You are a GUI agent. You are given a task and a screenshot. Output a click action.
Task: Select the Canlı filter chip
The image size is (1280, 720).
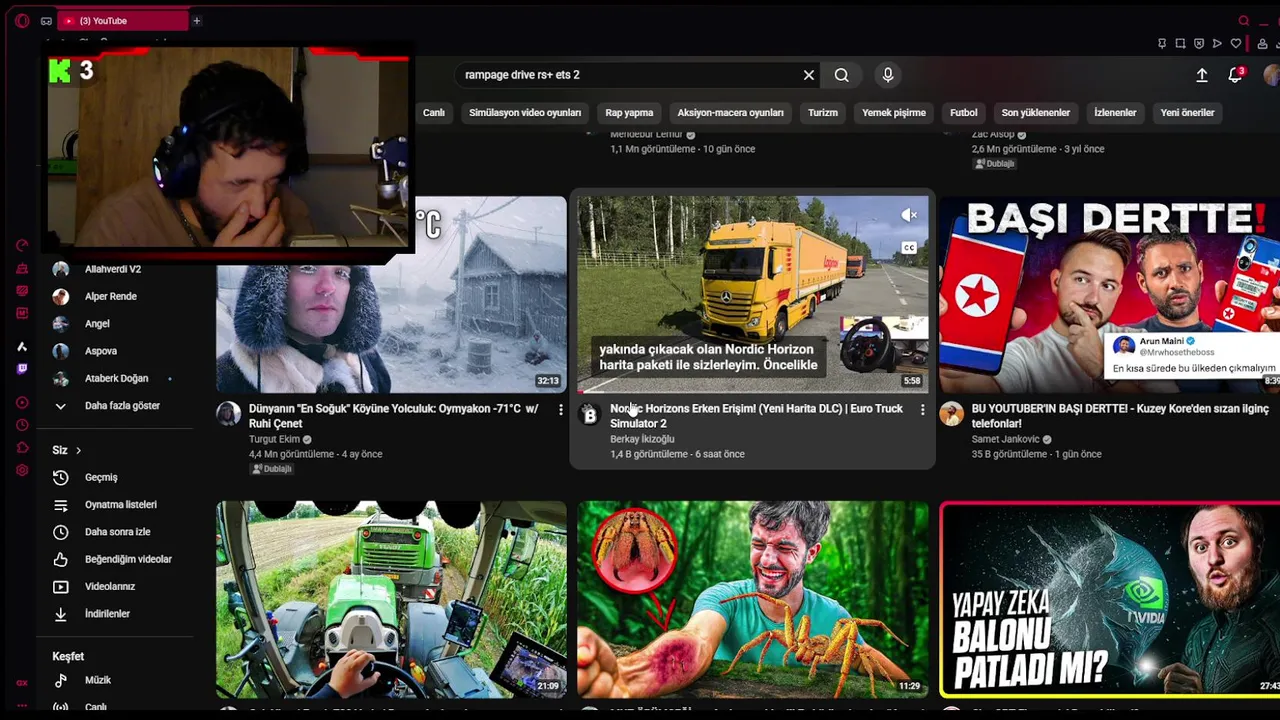[434, 113]
